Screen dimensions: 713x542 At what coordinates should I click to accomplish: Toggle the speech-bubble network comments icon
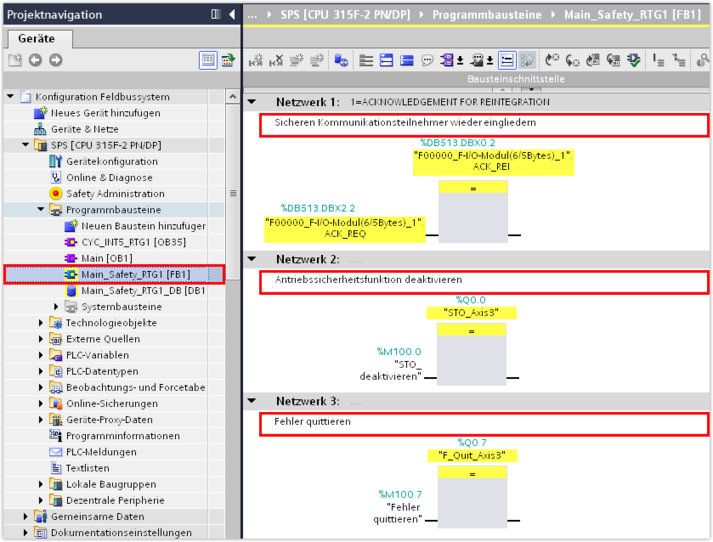(428, 60)
